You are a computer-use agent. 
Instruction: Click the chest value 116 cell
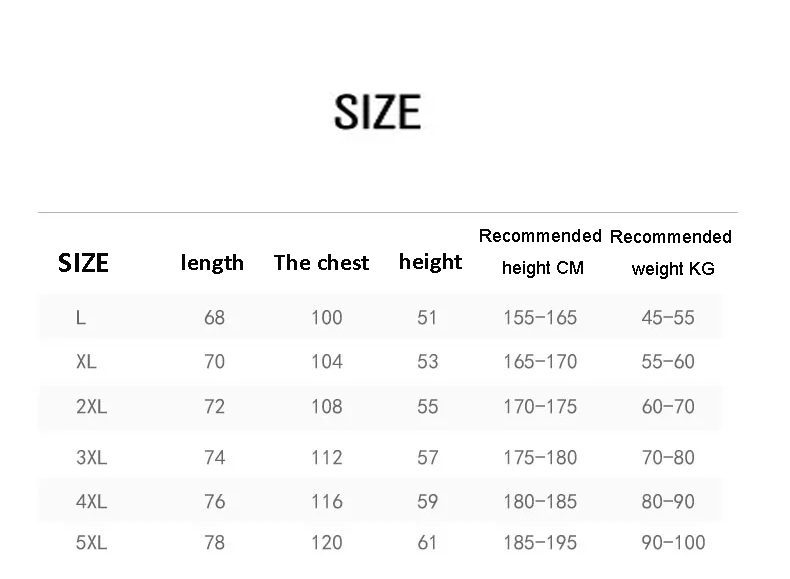click(326, 502)
